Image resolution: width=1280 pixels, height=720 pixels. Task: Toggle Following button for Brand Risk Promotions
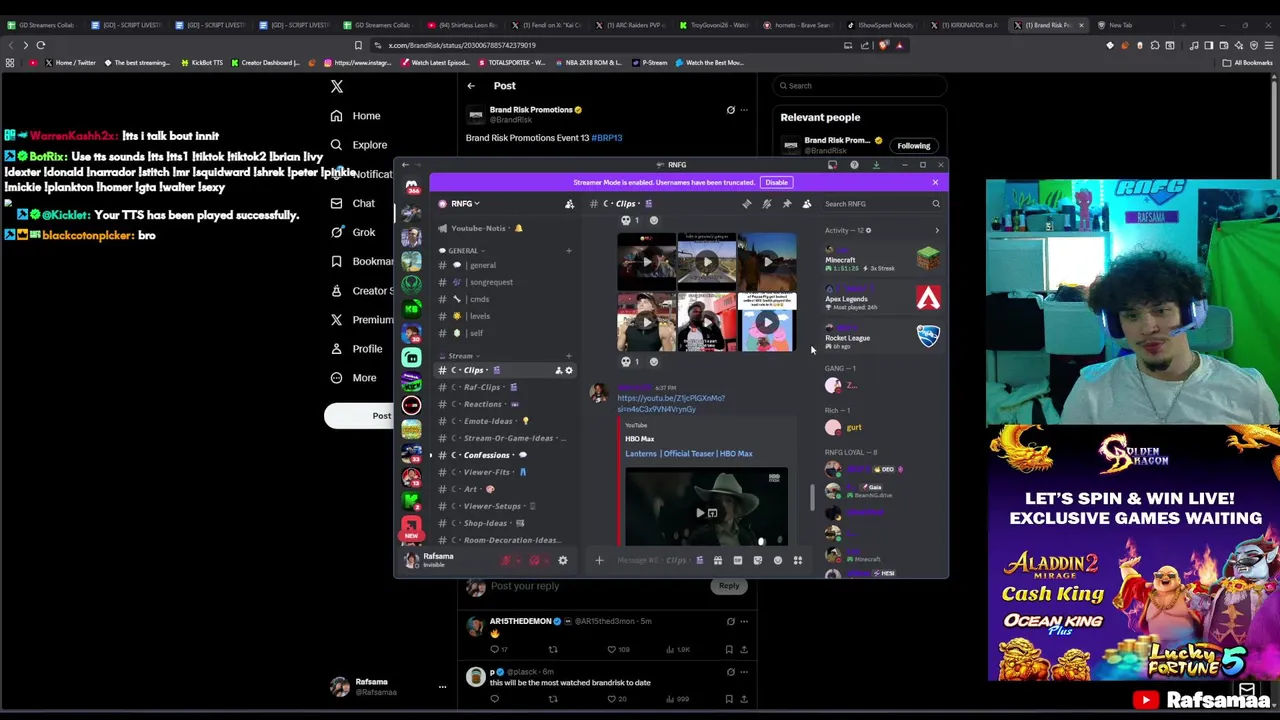pos(913,146)
